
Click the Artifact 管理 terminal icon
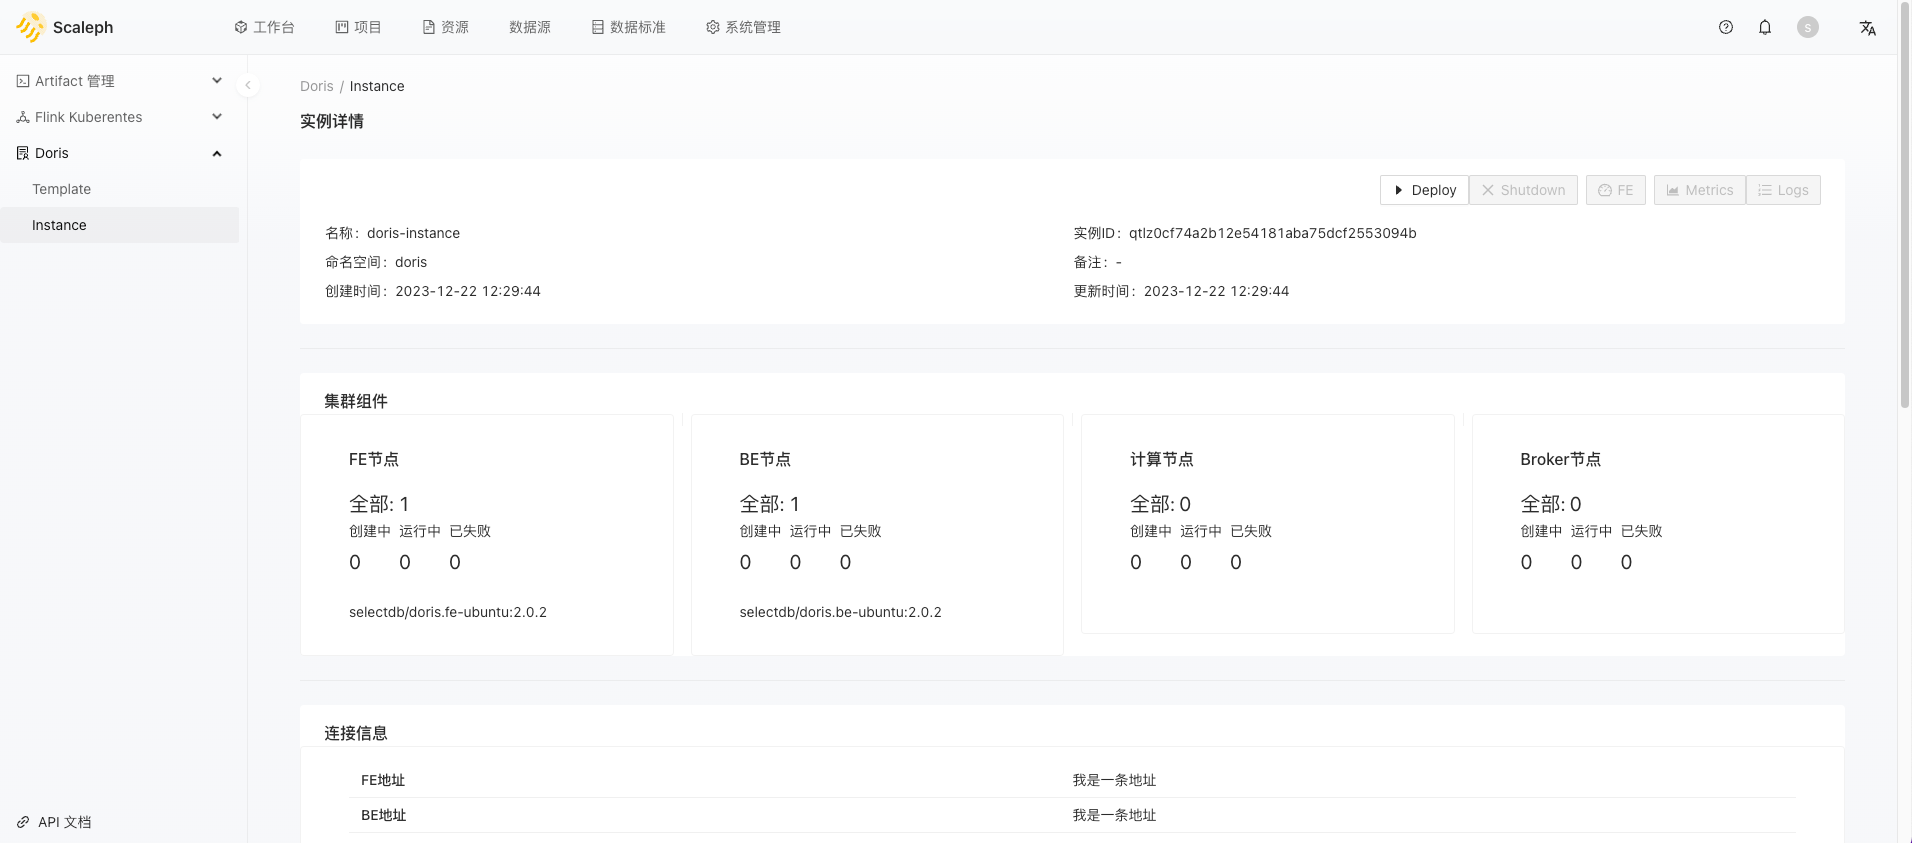pyautogui.click(x=23, y=81)
